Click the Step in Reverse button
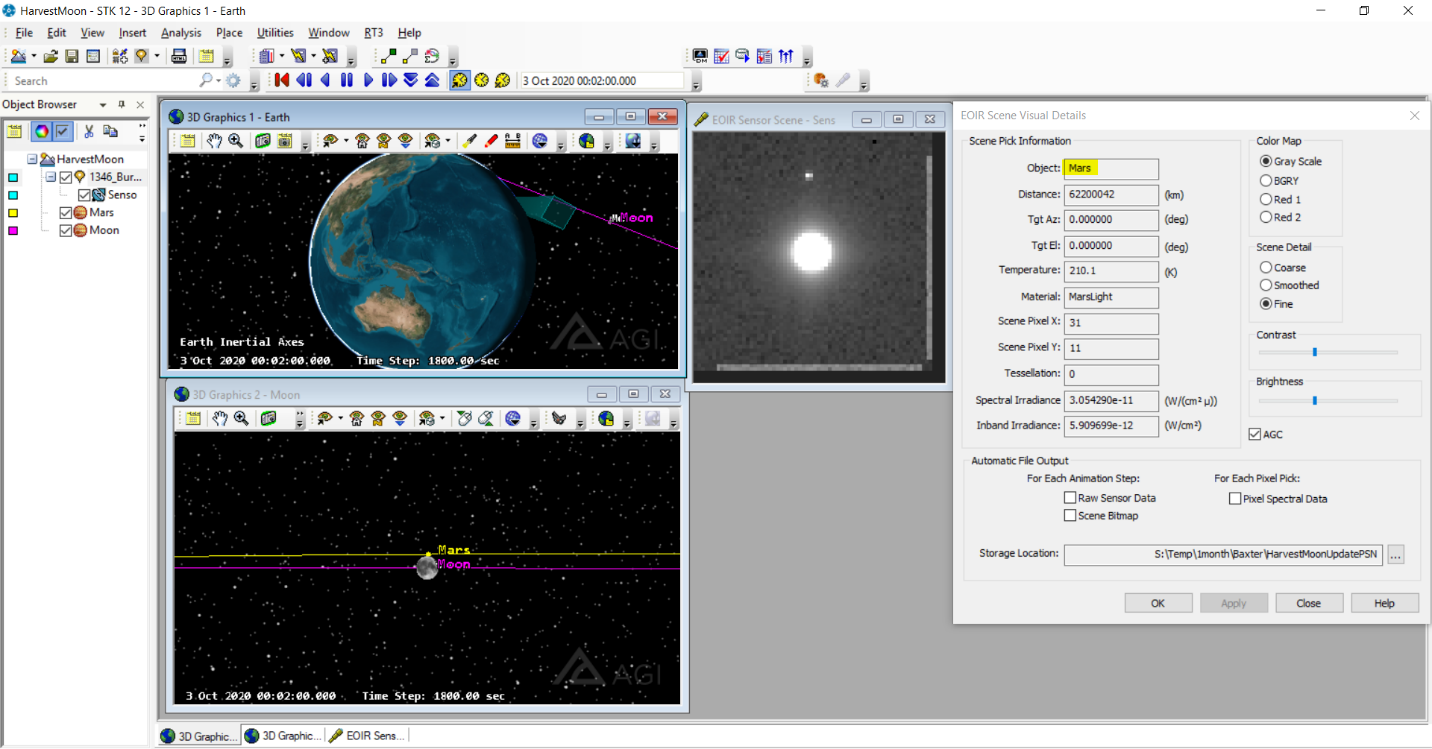Viewport: 1432px width, 749px height. 304,80
